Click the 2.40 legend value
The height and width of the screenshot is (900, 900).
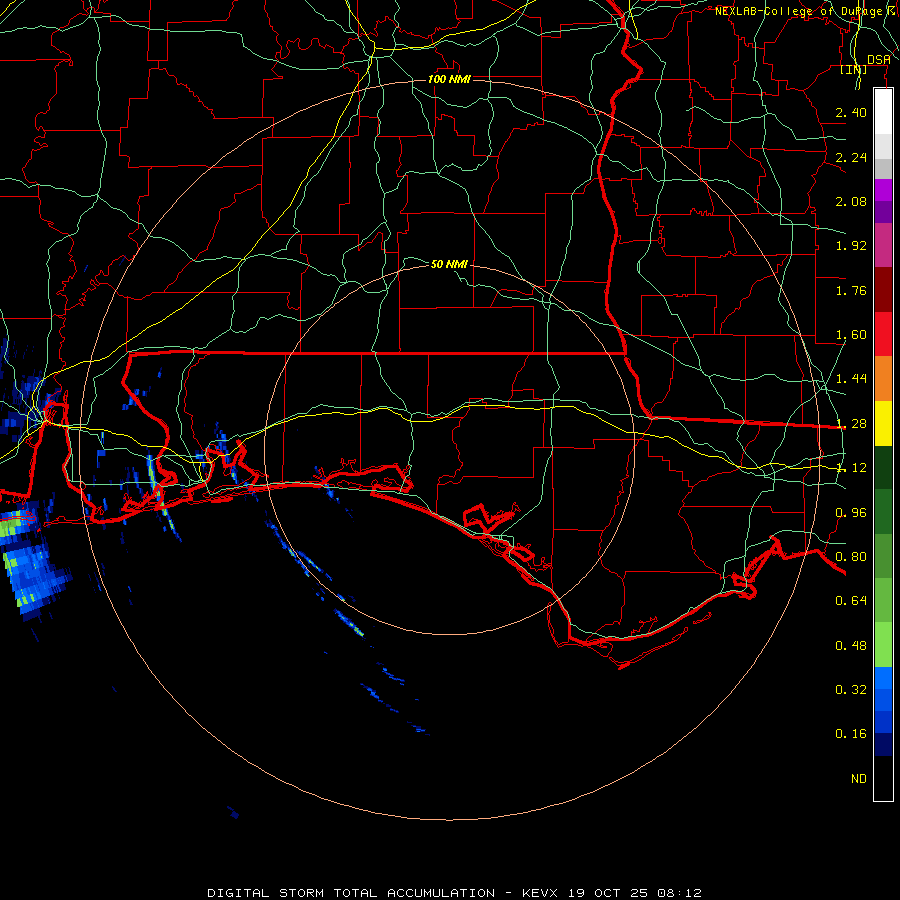point(851,112)
